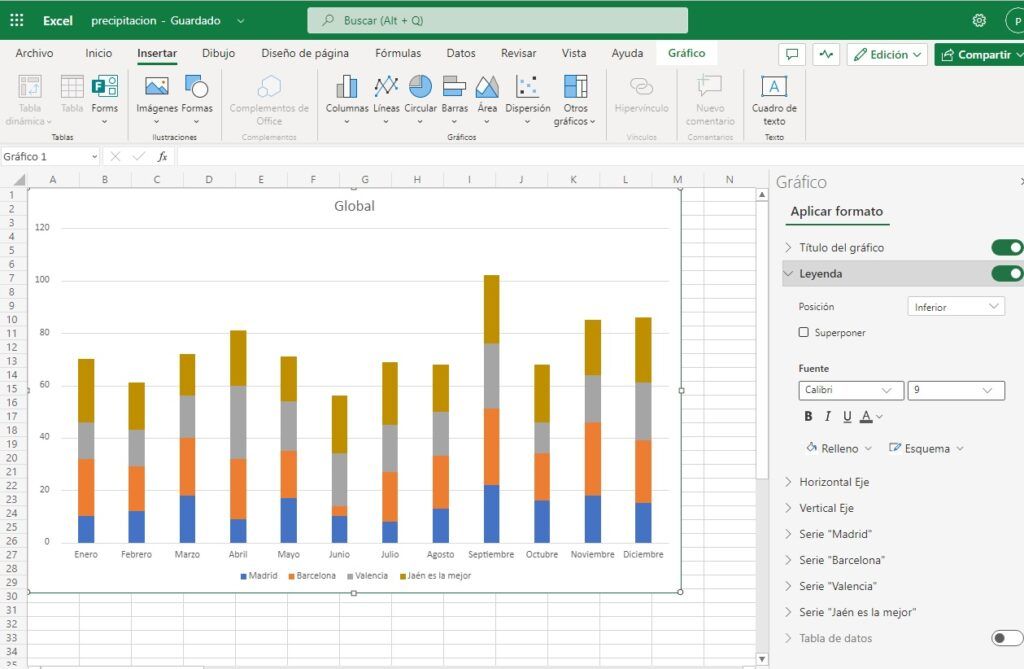Open the Posición dropdown showing Inferior
Screen dimensions: 1024x669
[x=956, y=306]
